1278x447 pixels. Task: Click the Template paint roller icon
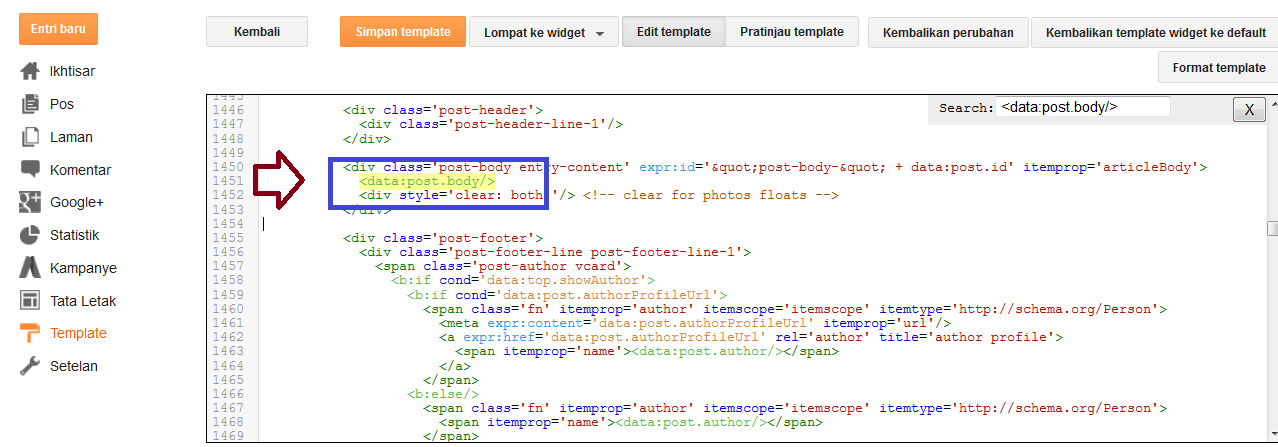(30, 333)
